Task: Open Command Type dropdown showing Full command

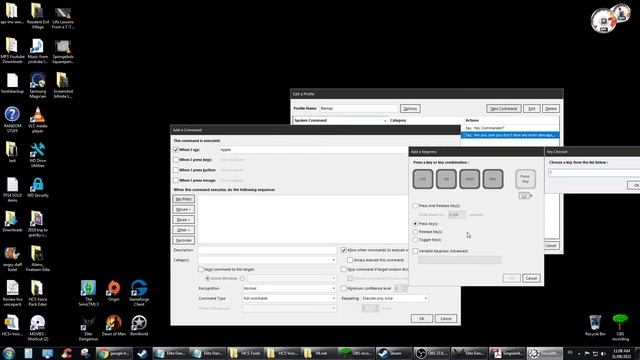Action: 289,298
